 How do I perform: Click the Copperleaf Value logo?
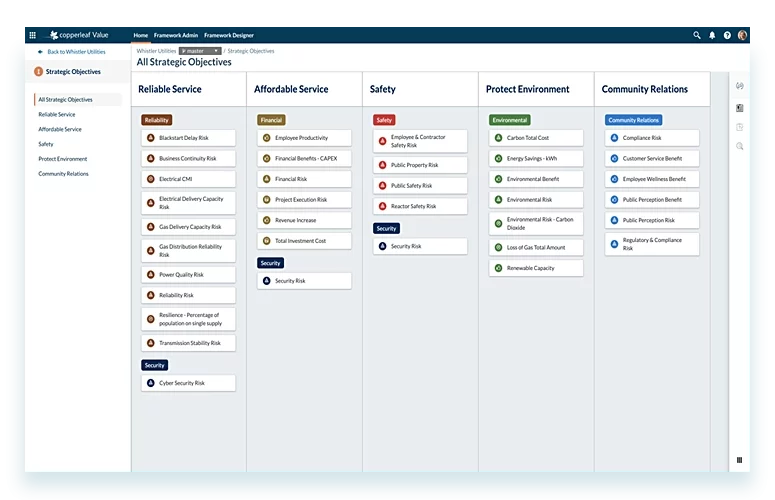(79, 35)
